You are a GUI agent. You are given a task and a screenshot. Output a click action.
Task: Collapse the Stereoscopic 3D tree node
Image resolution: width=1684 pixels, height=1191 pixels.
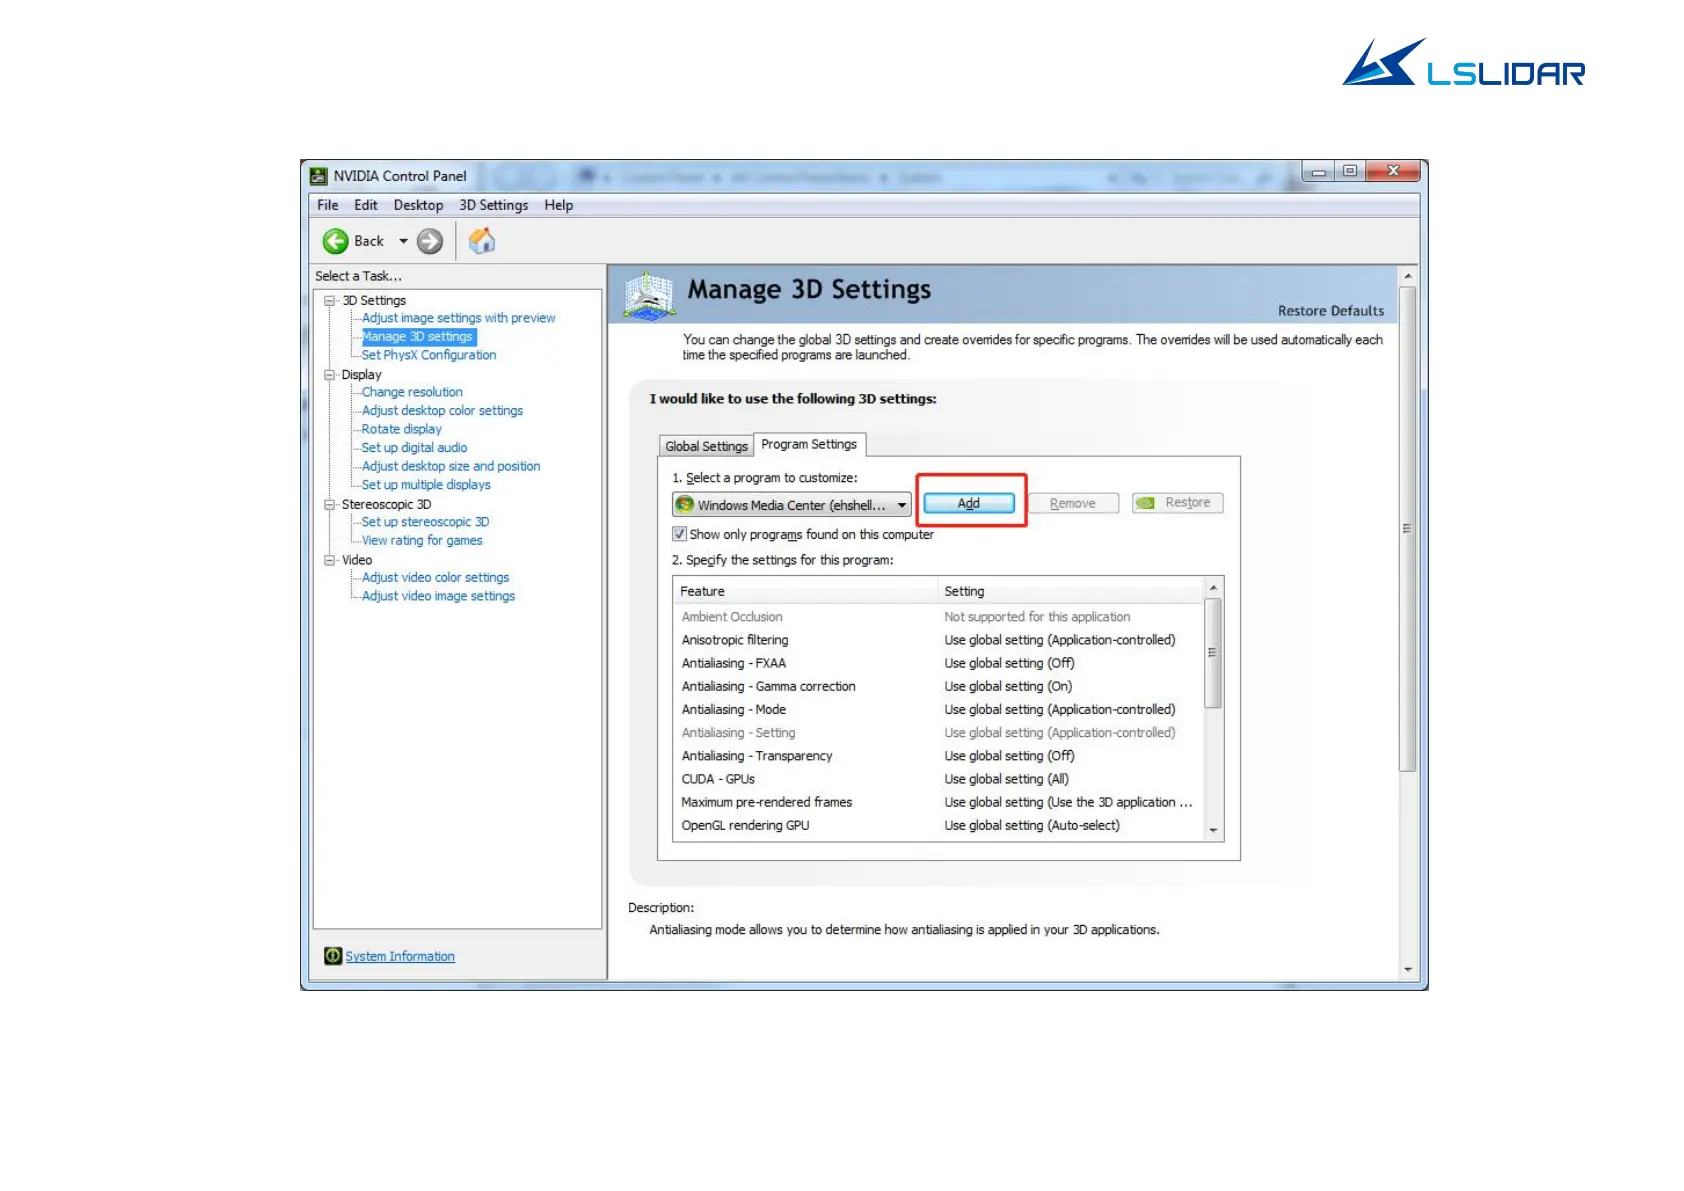click(x=329, y=505)
